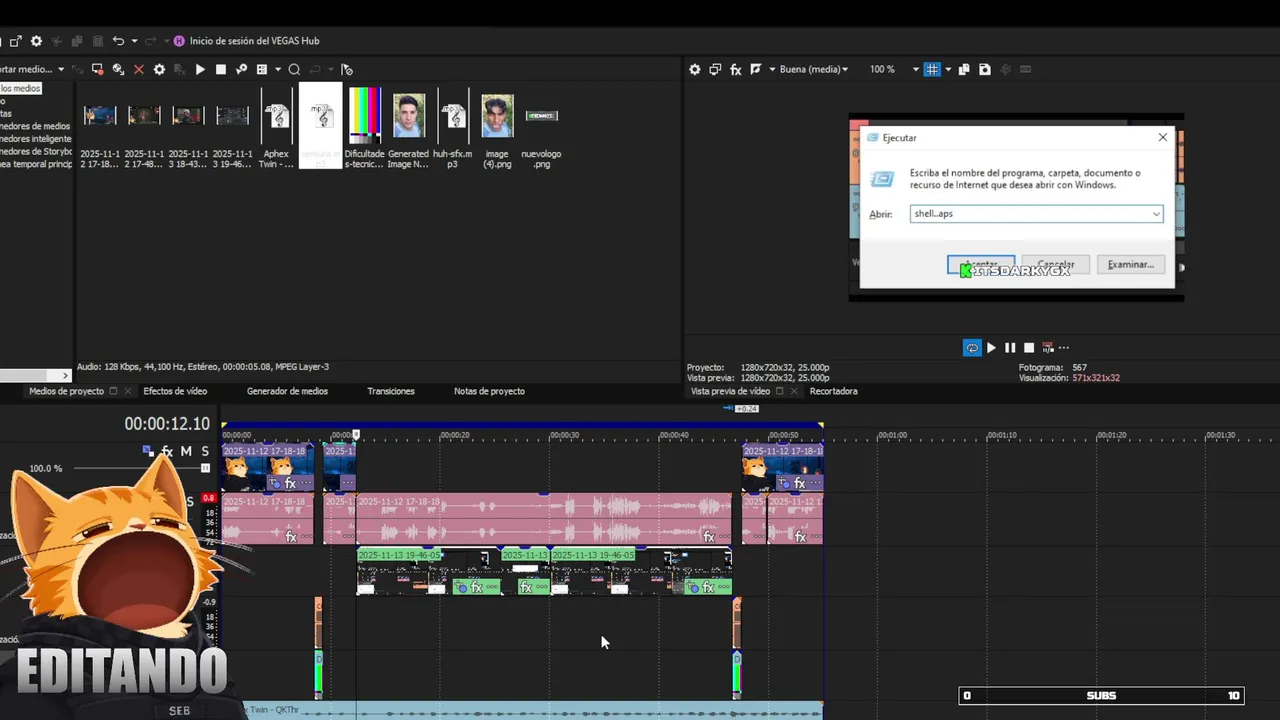Image resolution: width=1280 pixels, height=720 pixels.
Task: Select the 'los medios' tree item
Action: [x=20, y=89]
